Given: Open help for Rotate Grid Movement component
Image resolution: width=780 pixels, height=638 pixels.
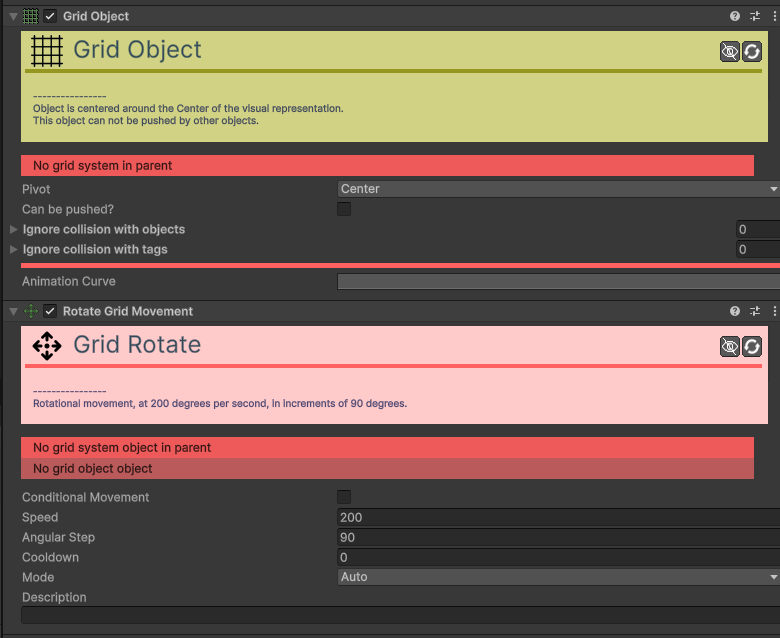Looking at the screenshot, I should pos(735,312).
